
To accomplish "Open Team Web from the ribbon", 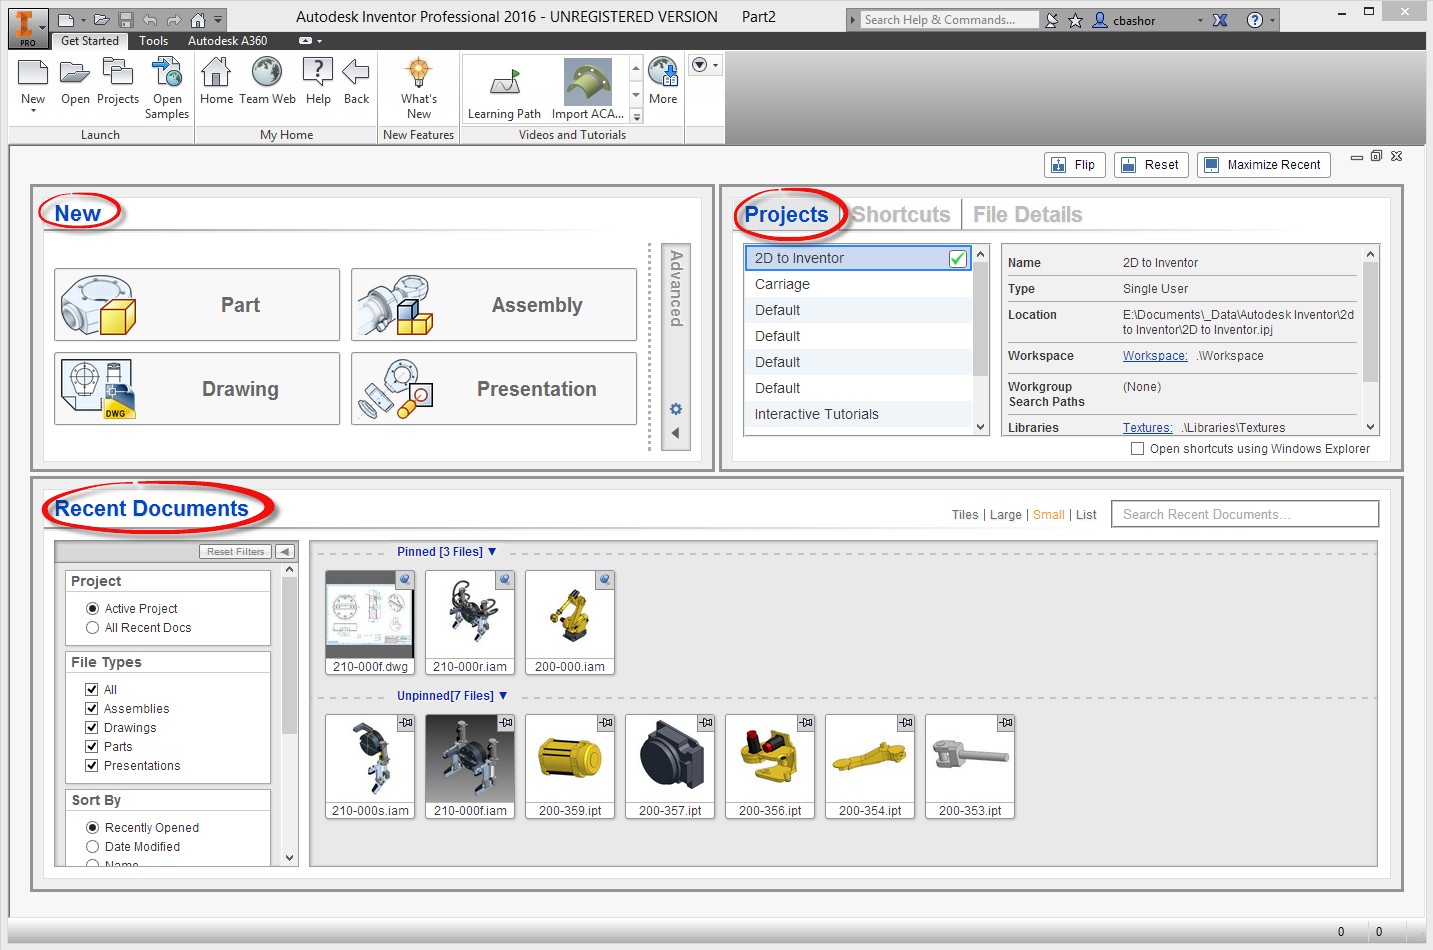I will tap(267, 80).
